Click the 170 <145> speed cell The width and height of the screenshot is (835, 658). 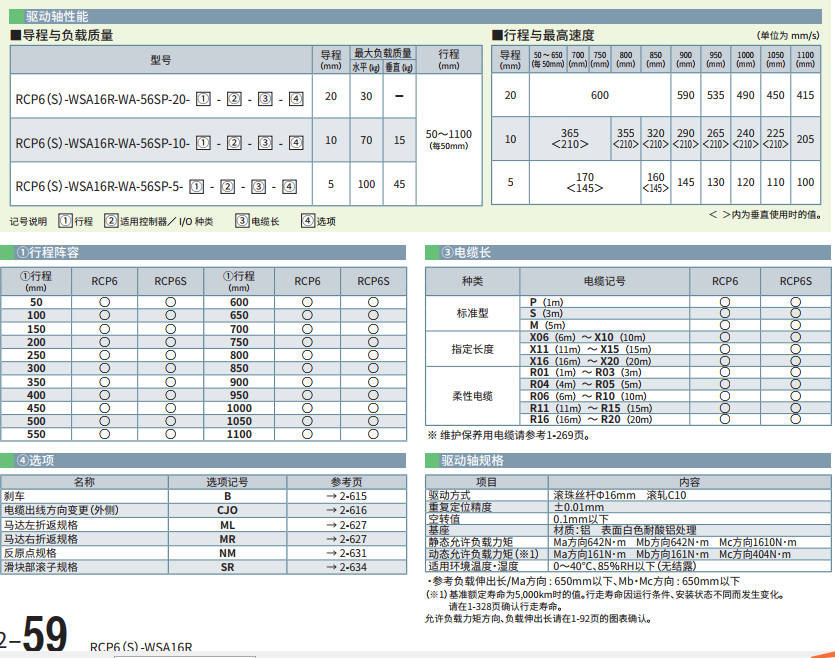(585, 182)
